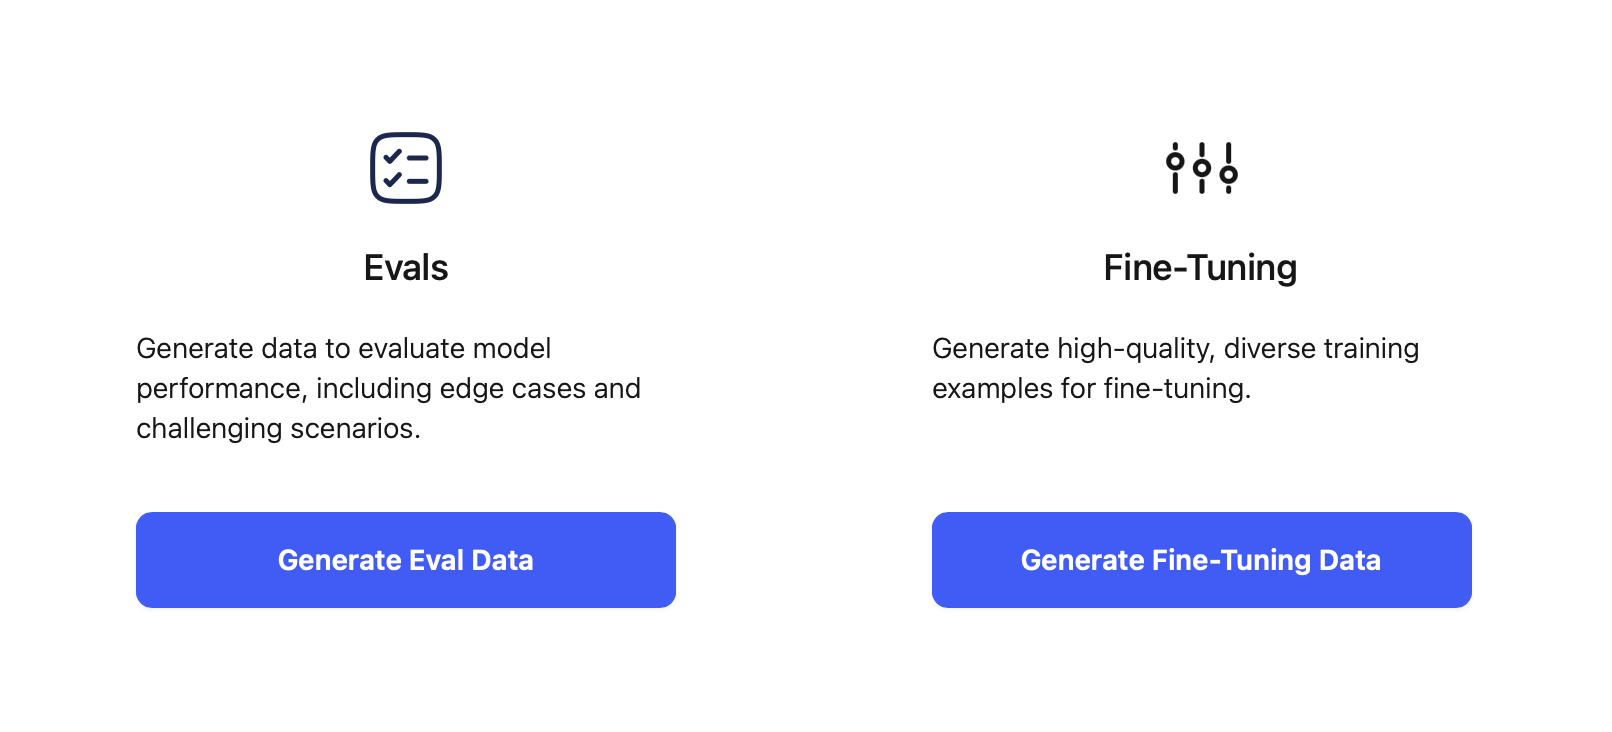Click the Fine-Tuning description text
Screen dimensions: 1612x732
click(1175, 368)
